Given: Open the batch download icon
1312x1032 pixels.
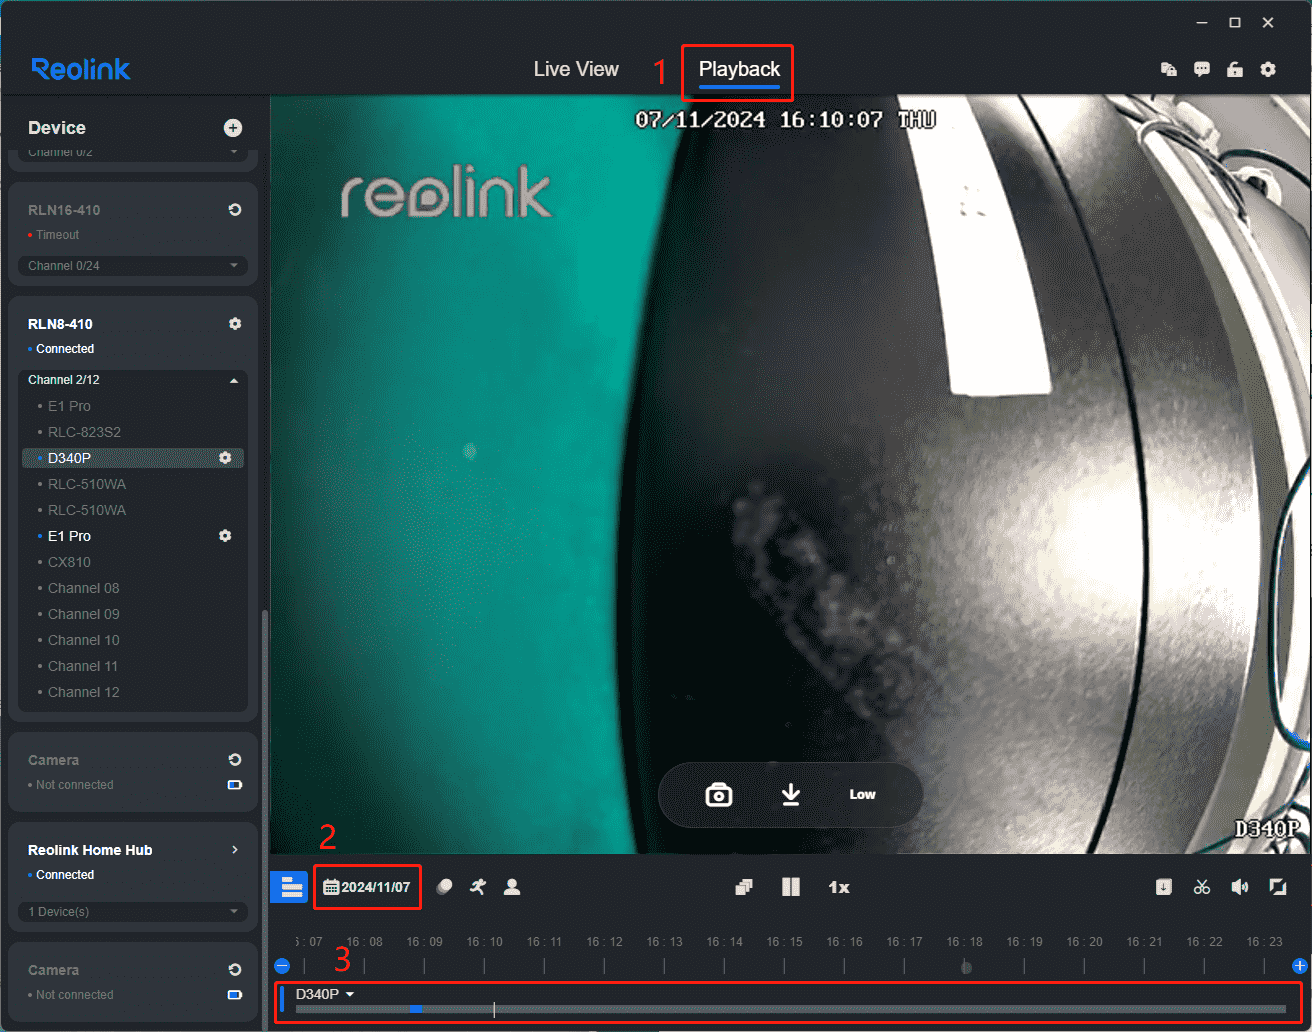Looking at the screenshot, I should pyautogui.click(x=1164, y=887).
